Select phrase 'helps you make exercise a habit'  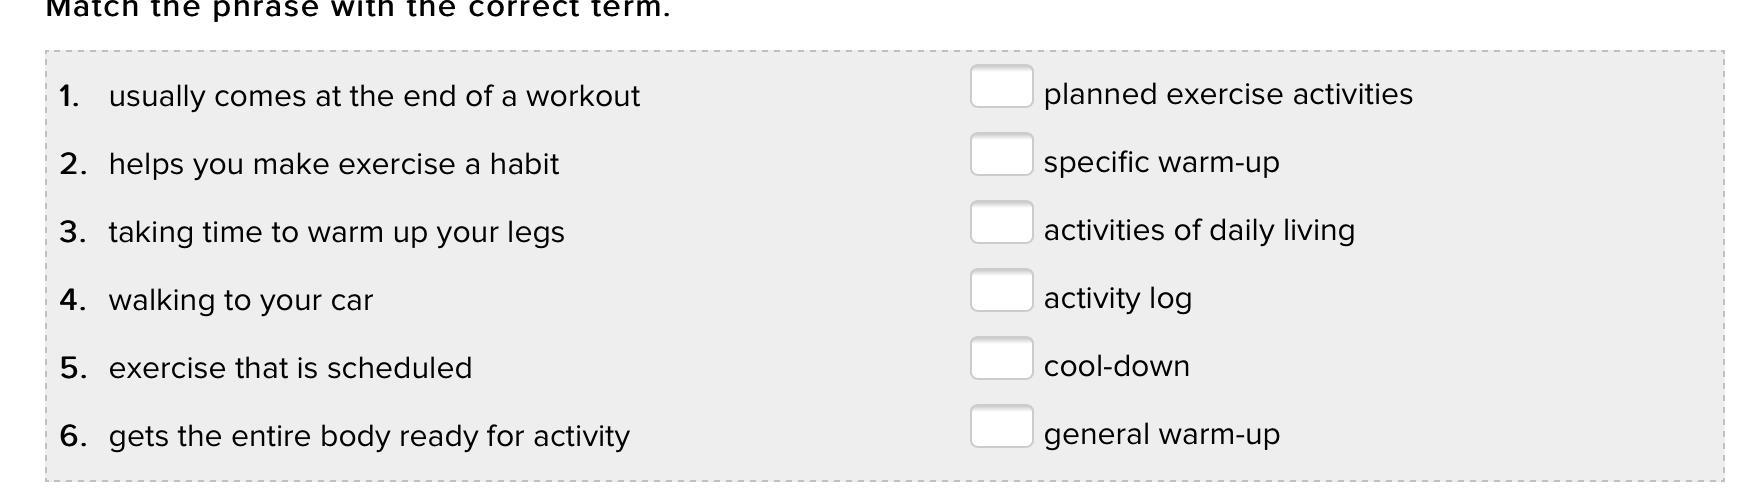pos(333,164)
